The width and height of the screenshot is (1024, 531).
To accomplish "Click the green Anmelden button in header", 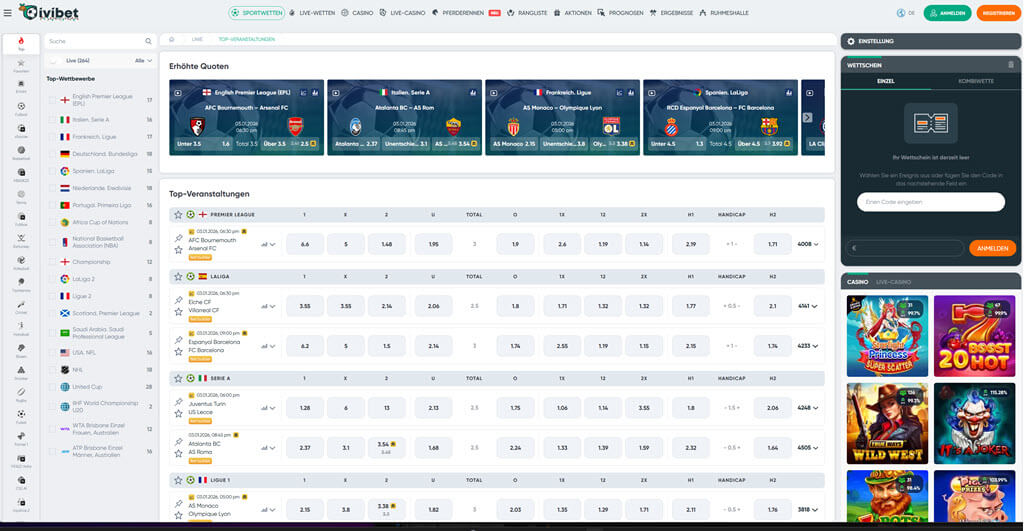I will pyautogui.click(x=947, y=13).
